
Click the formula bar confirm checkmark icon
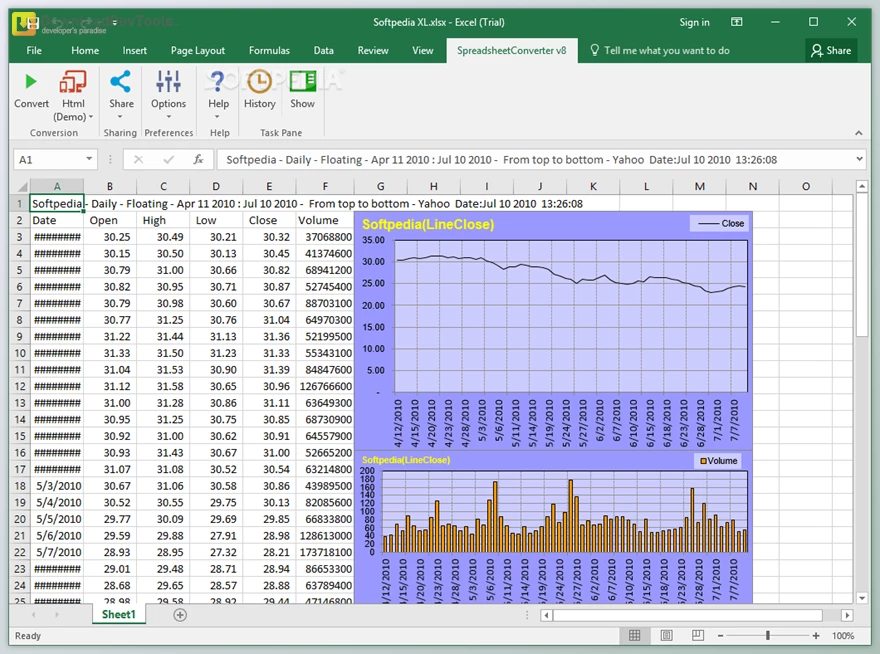click(x=168, y=159)
